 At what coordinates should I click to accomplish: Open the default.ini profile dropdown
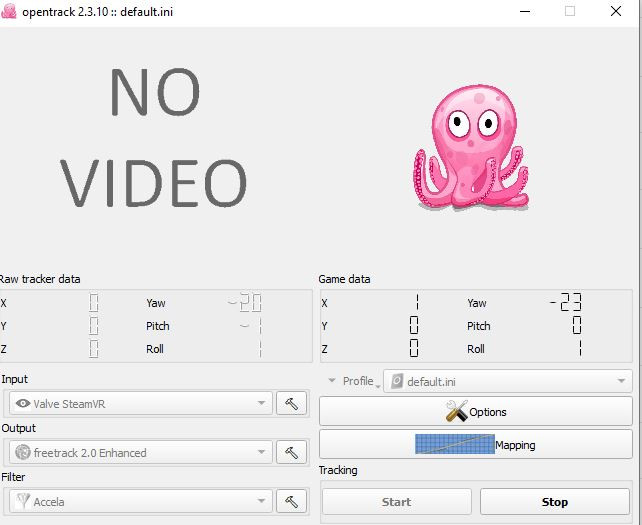point(508,381)
